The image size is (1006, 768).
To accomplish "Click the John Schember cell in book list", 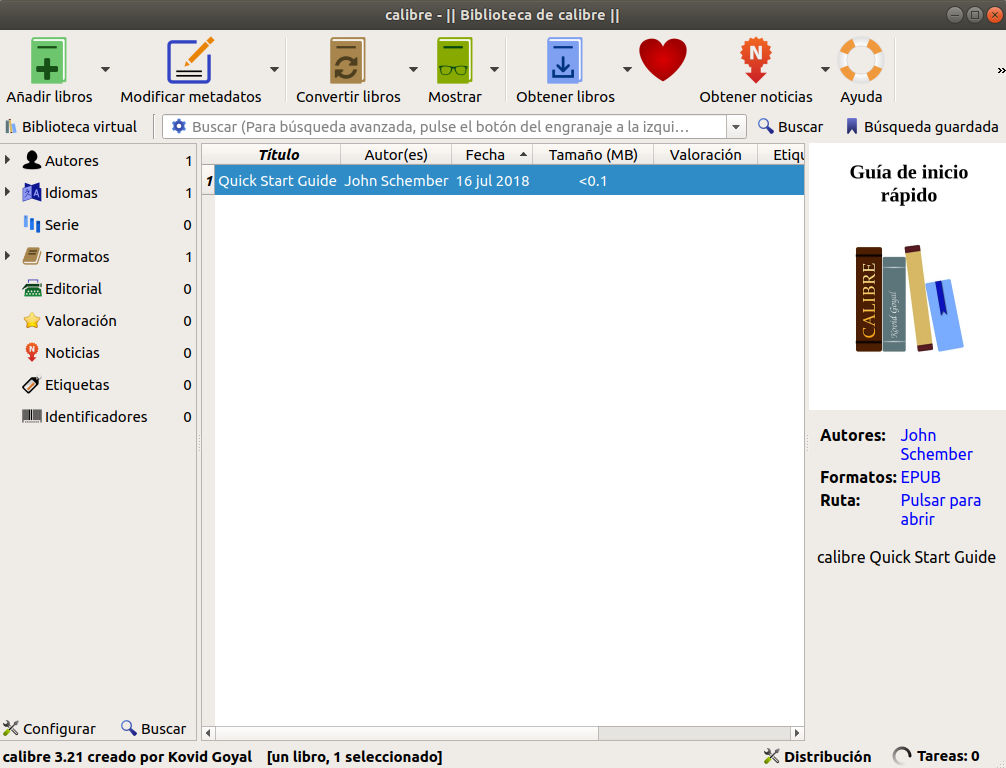I will tap(396, 181).
